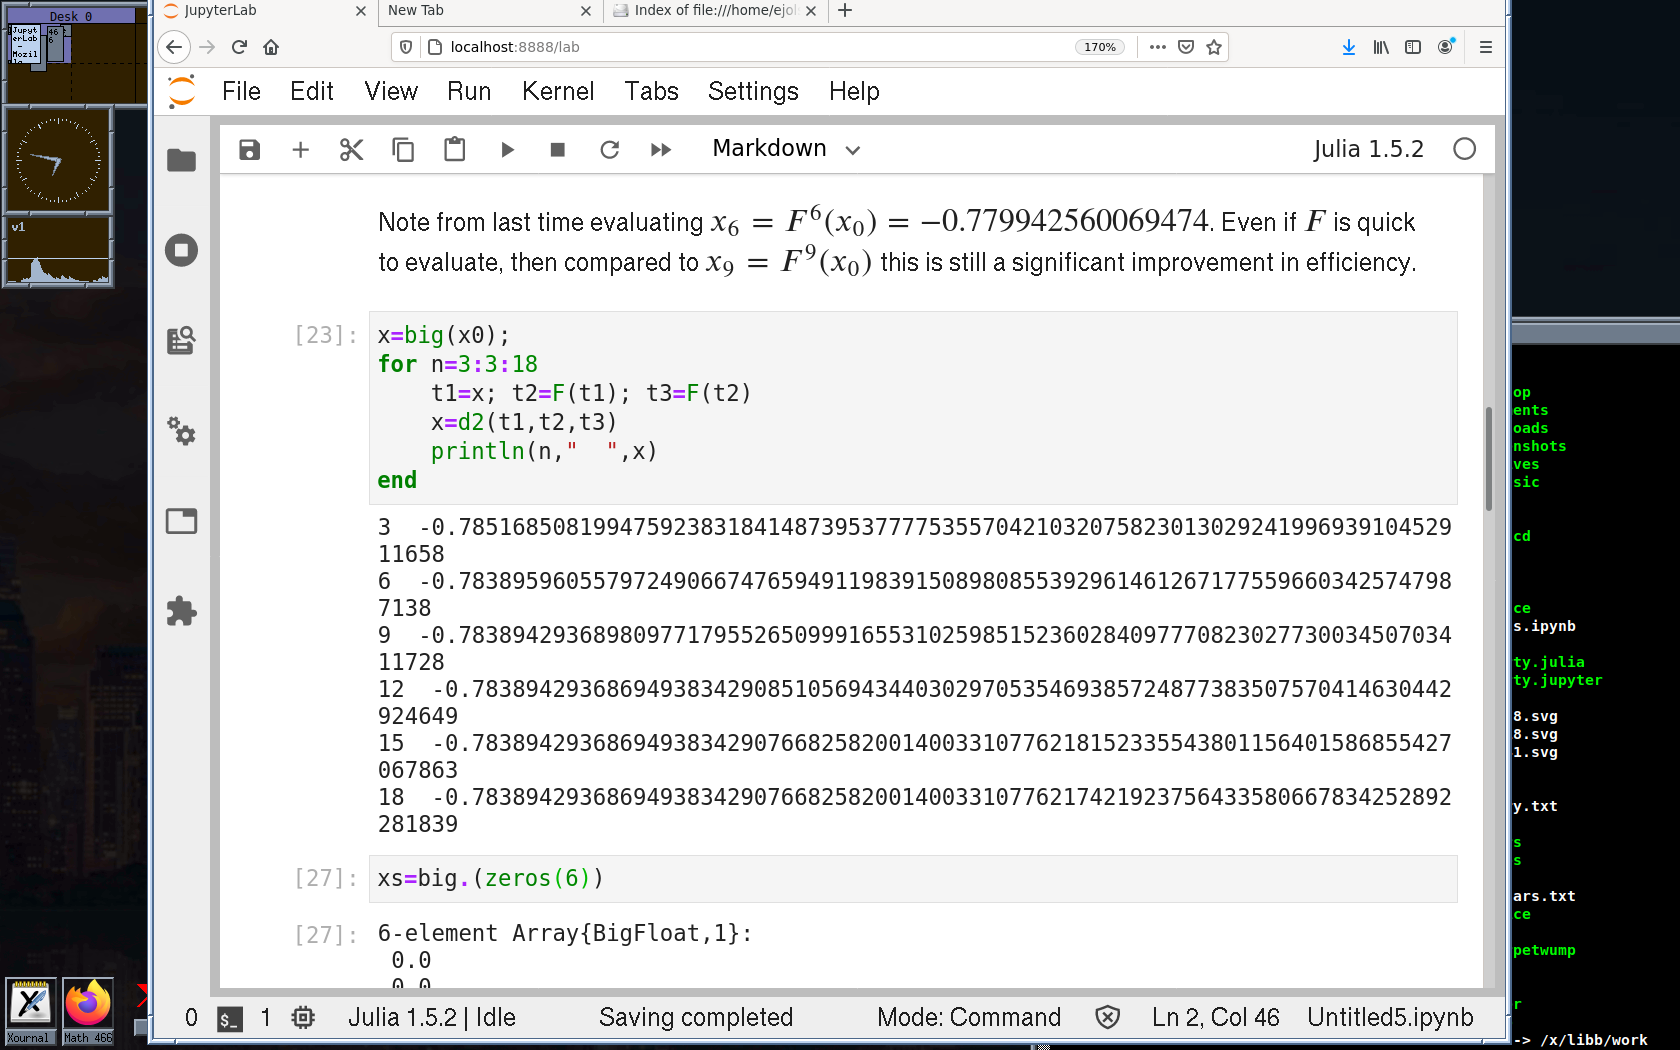Screen dimensions: 1680x1050
Task: Toggle the Firefox sidebar view icon
Action: 1413,47
